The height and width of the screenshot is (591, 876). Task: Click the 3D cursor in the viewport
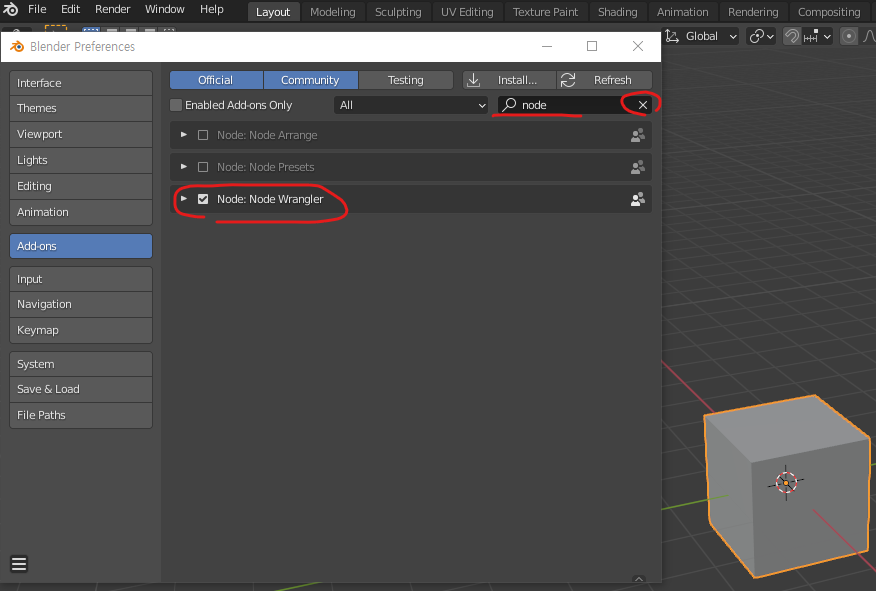pos(786,483)
